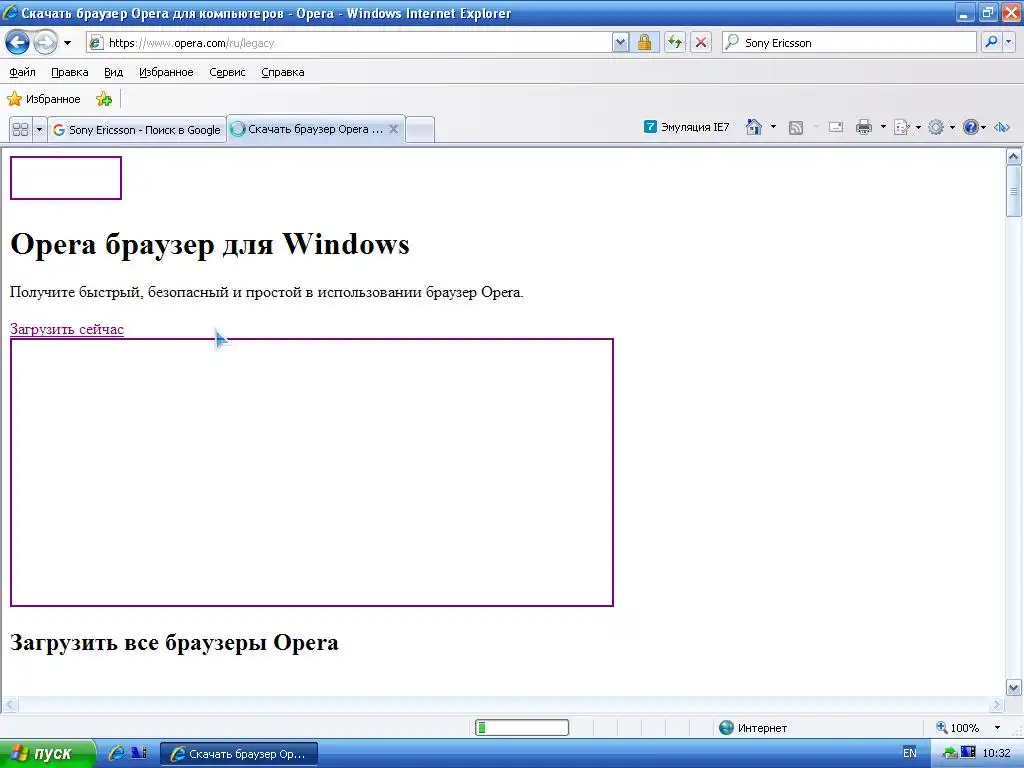Click the network monitor tray icon
Image resolution: width=1024 pixels, height=768 pixels.
(968, 754)
